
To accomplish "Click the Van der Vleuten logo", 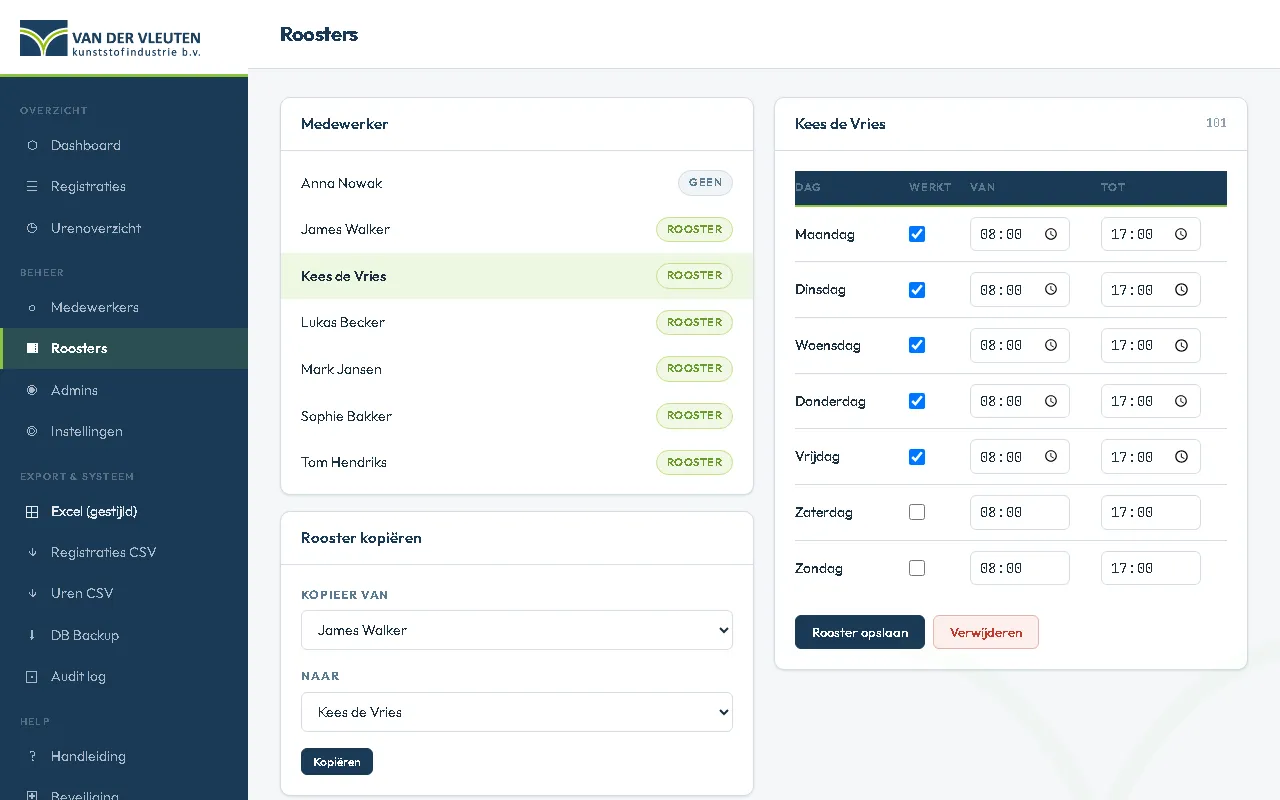I will pyautogui.click(x=110, y=38).
